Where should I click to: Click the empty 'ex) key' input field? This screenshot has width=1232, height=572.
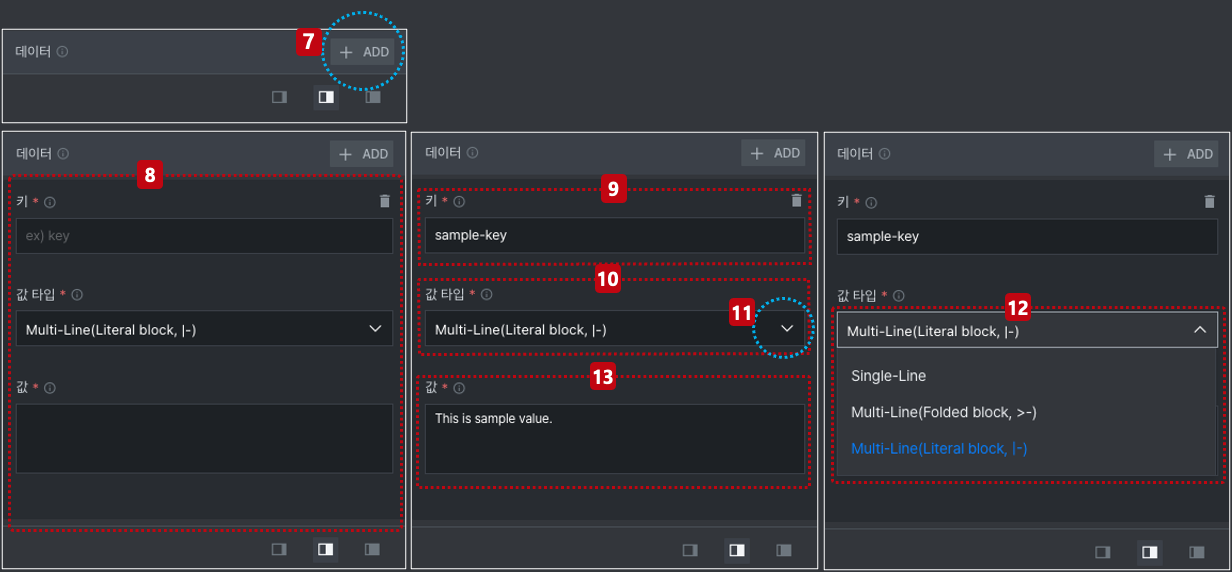coord(204,236)
